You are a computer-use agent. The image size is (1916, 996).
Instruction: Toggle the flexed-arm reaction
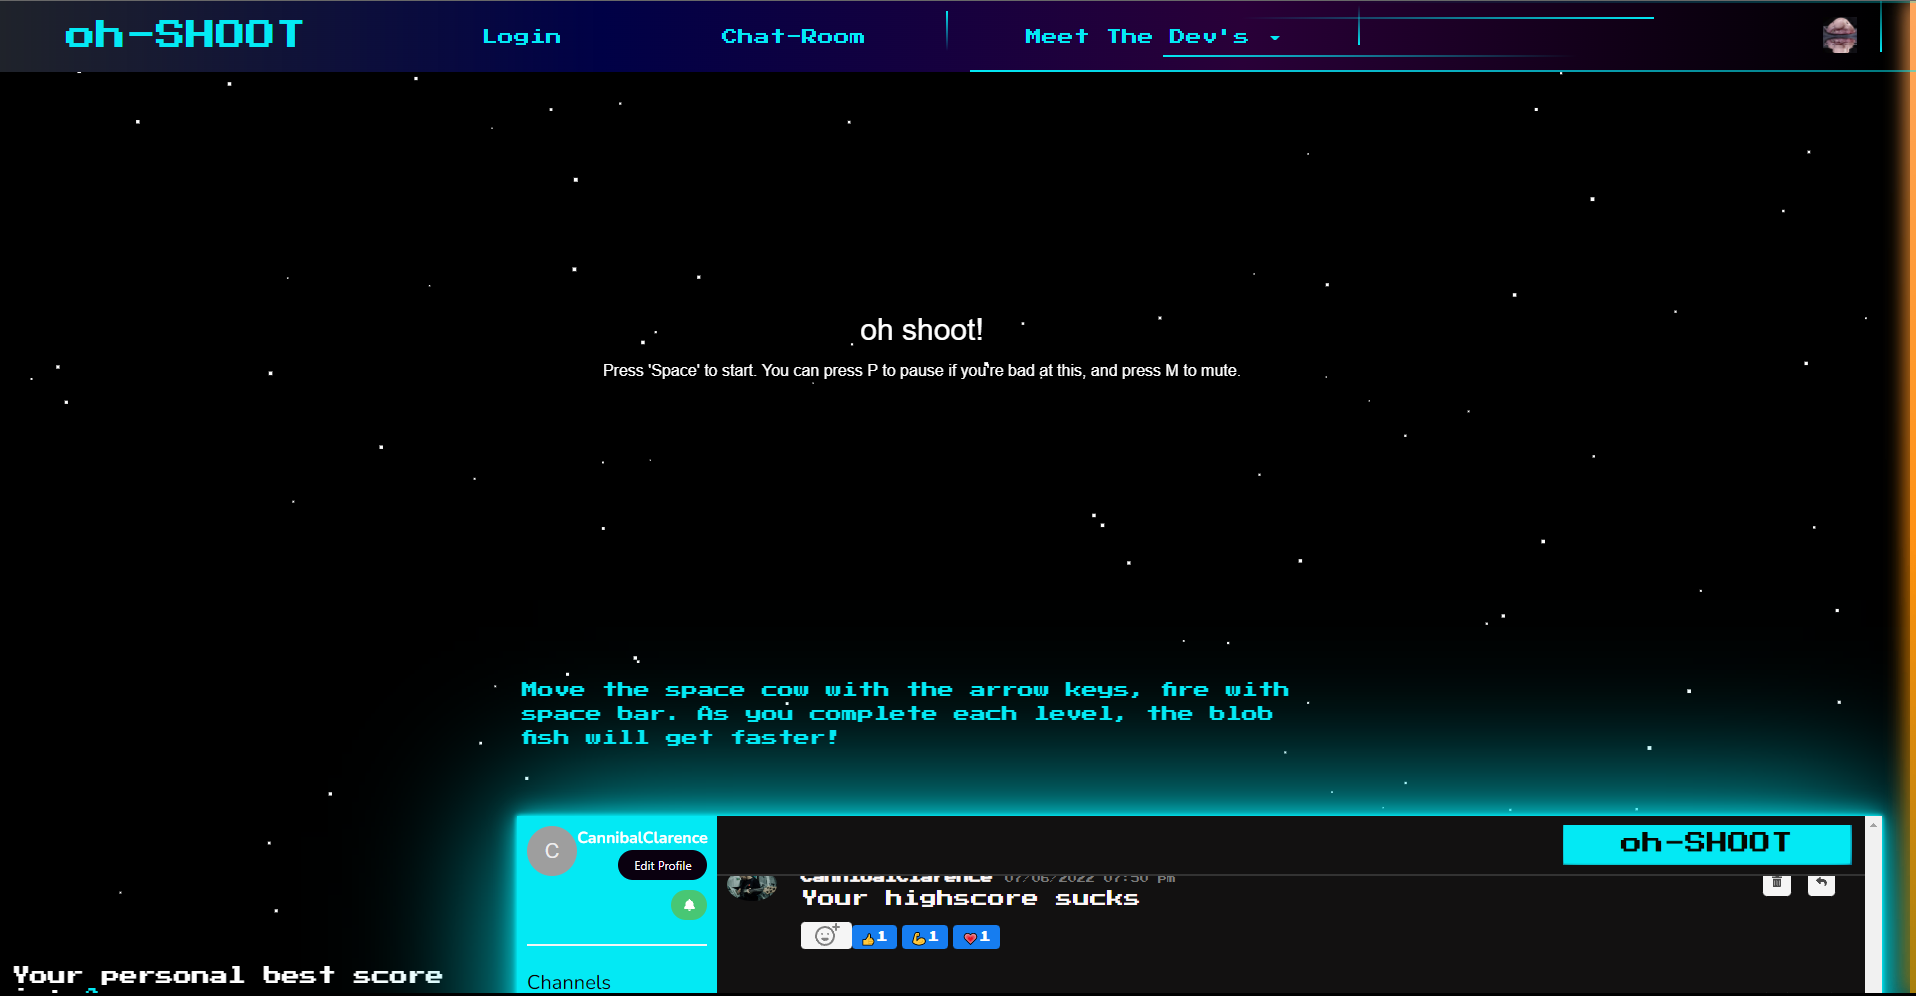coord(924,937)
